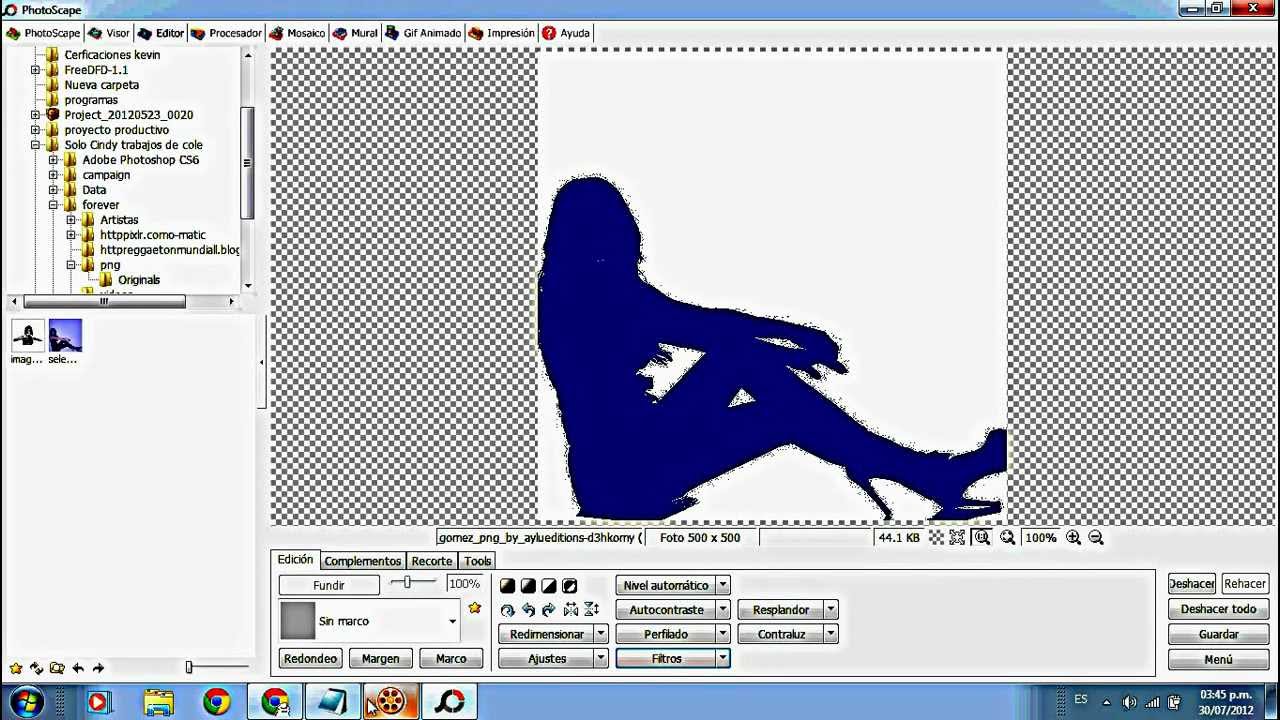Select the Nueva carpeta folder
Viewport: 1280px width, 720px height.
click(101, 85)
